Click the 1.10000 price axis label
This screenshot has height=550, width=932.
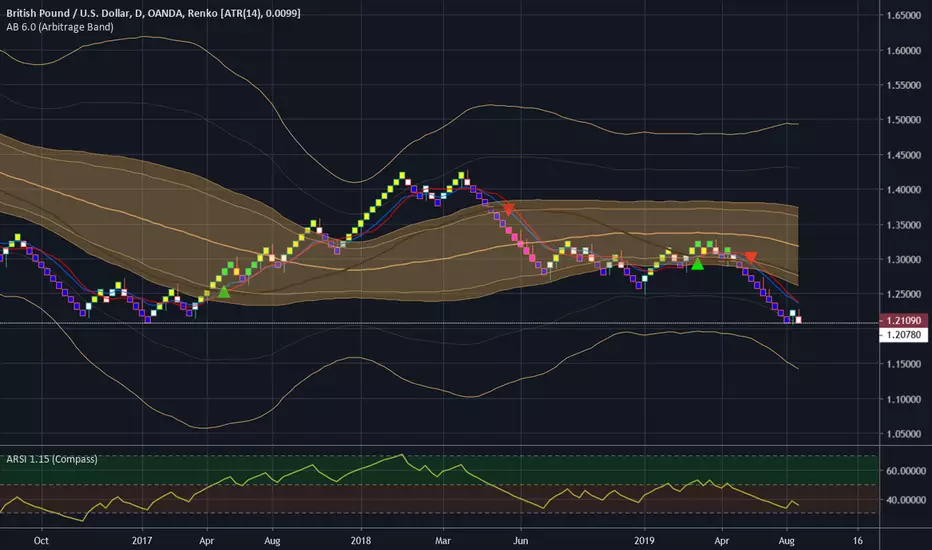[x=903, y=399]
